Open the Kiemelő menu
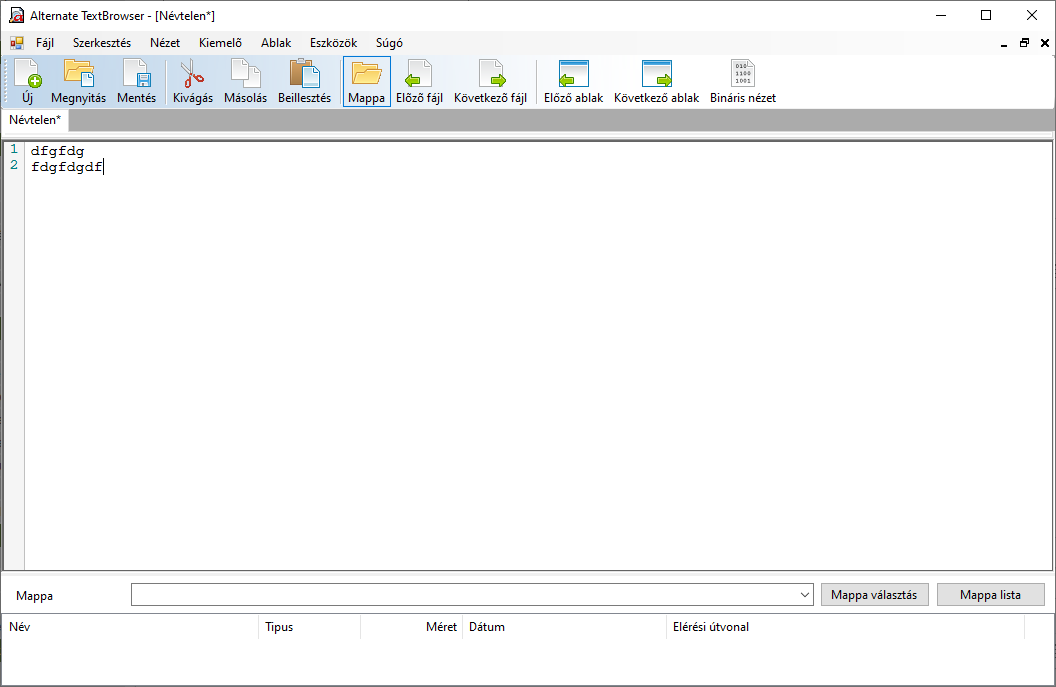 220,43
